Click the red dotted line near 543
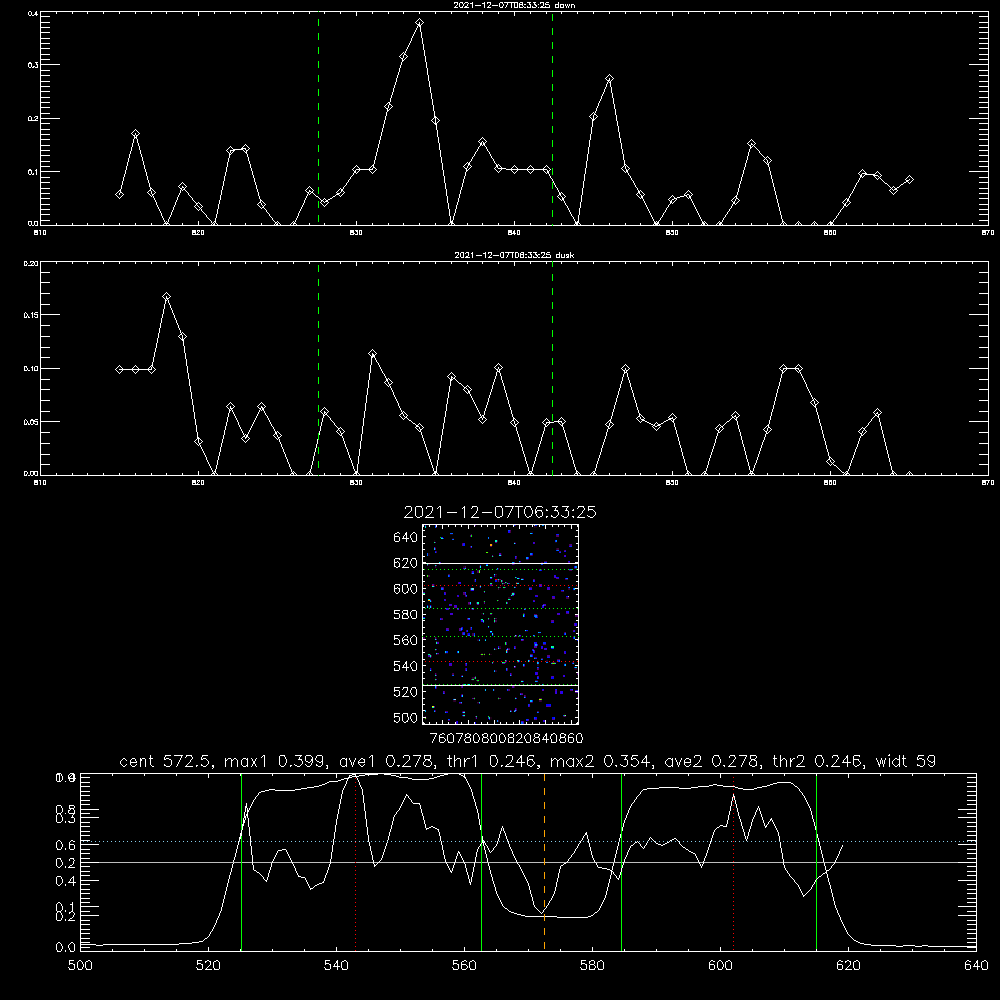The height and width of the screenshot is (1000, 1000). tap(355, 862)
